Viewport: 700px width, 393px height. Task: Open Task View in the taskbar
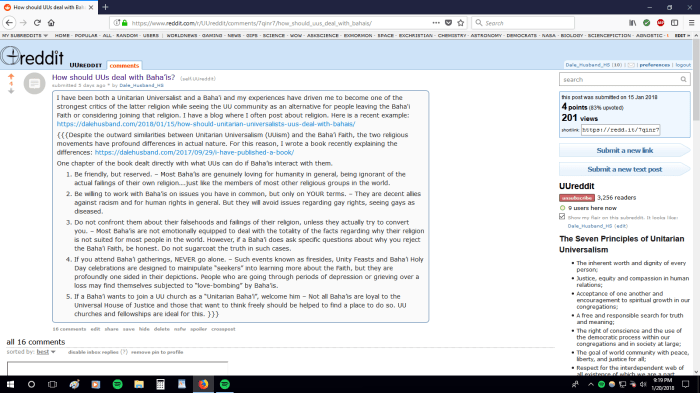click(x=53, y=385)
